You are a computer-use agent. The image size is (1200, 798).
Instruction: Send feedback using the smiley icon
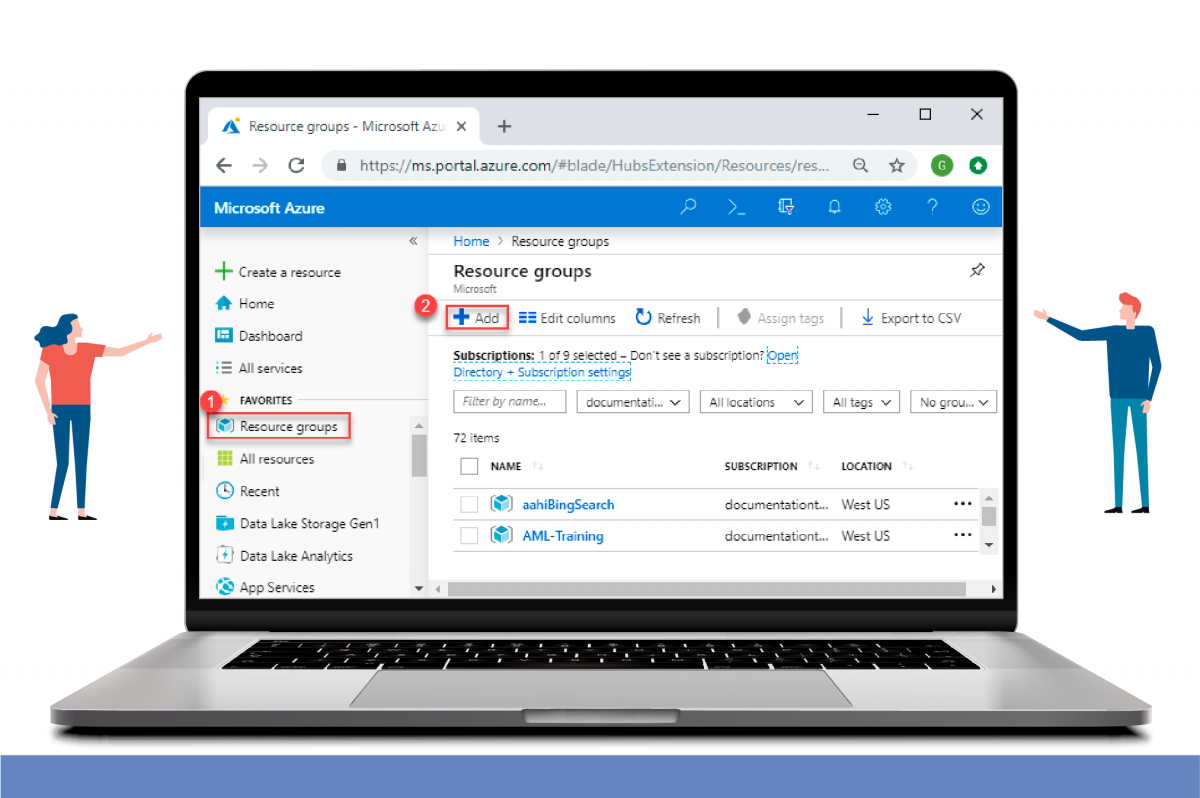(x=980, y=206)
